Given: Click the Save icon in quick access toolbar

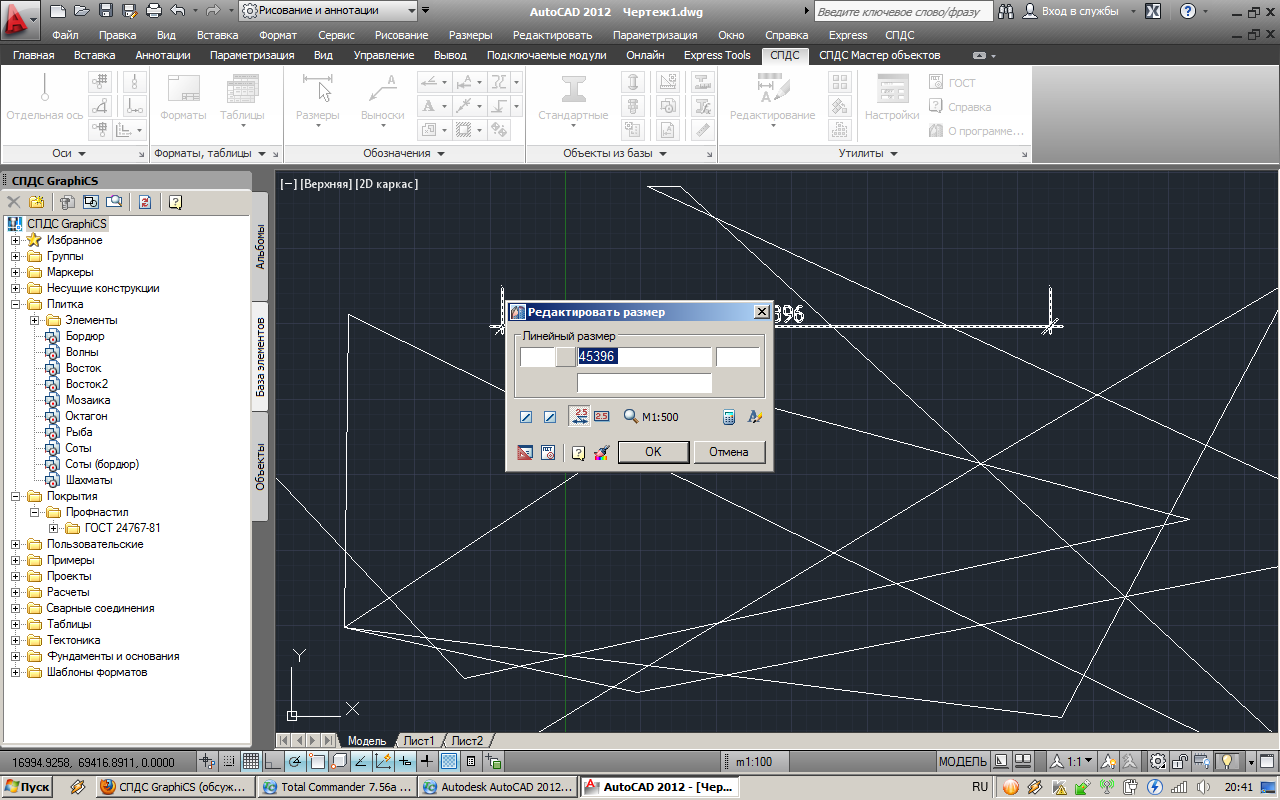Looking at the screenshot, I should (105, 11).
